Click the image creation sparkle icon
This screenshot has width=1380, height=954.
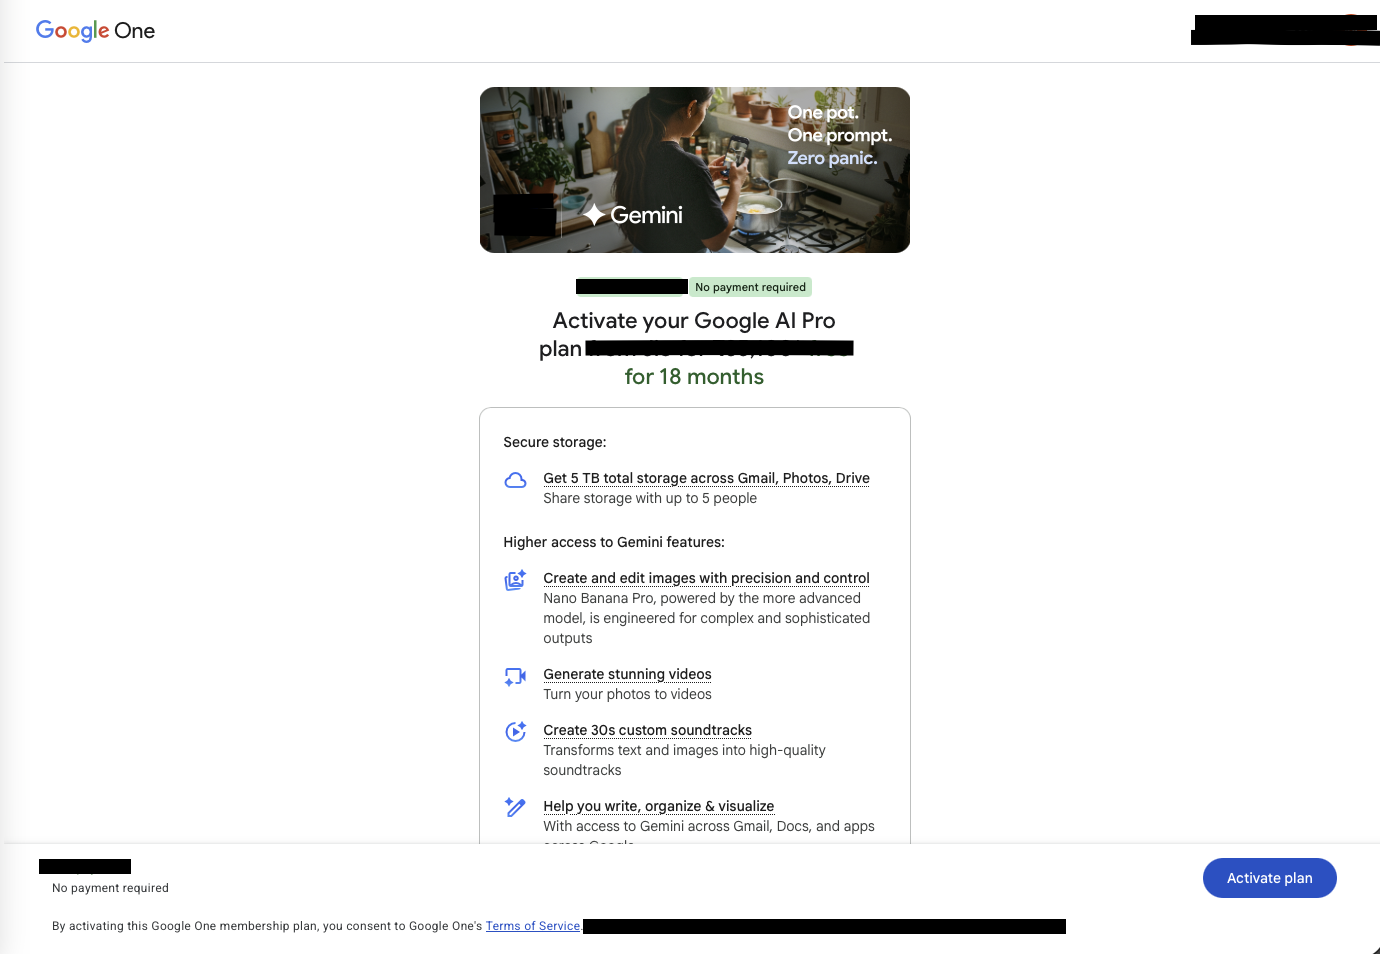515,580
